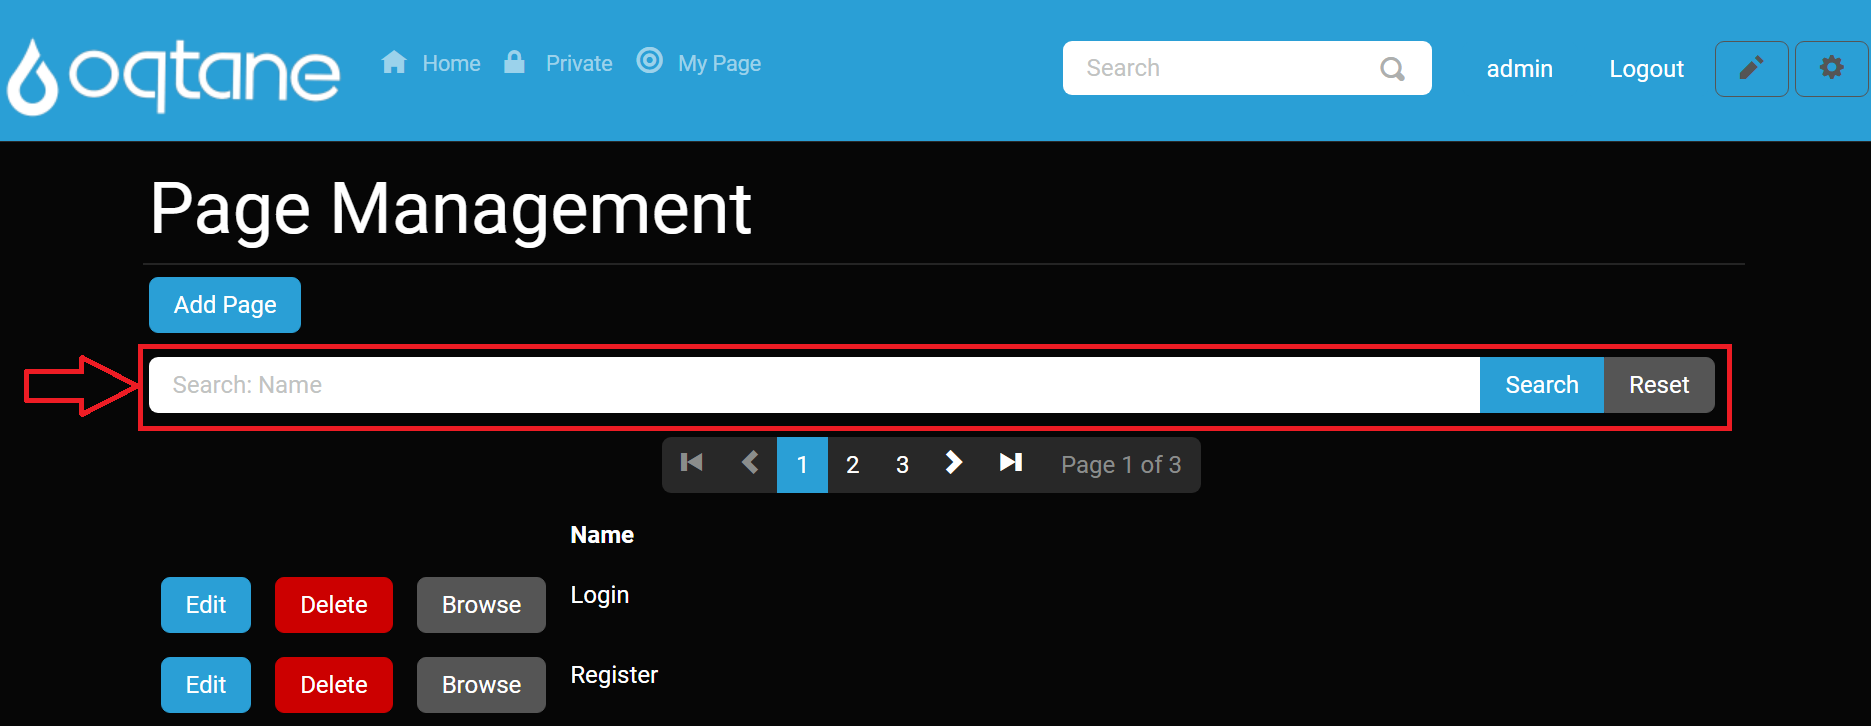Go to next page with right chevron
The image size is (1871, 726).
(x=954, y=463)
